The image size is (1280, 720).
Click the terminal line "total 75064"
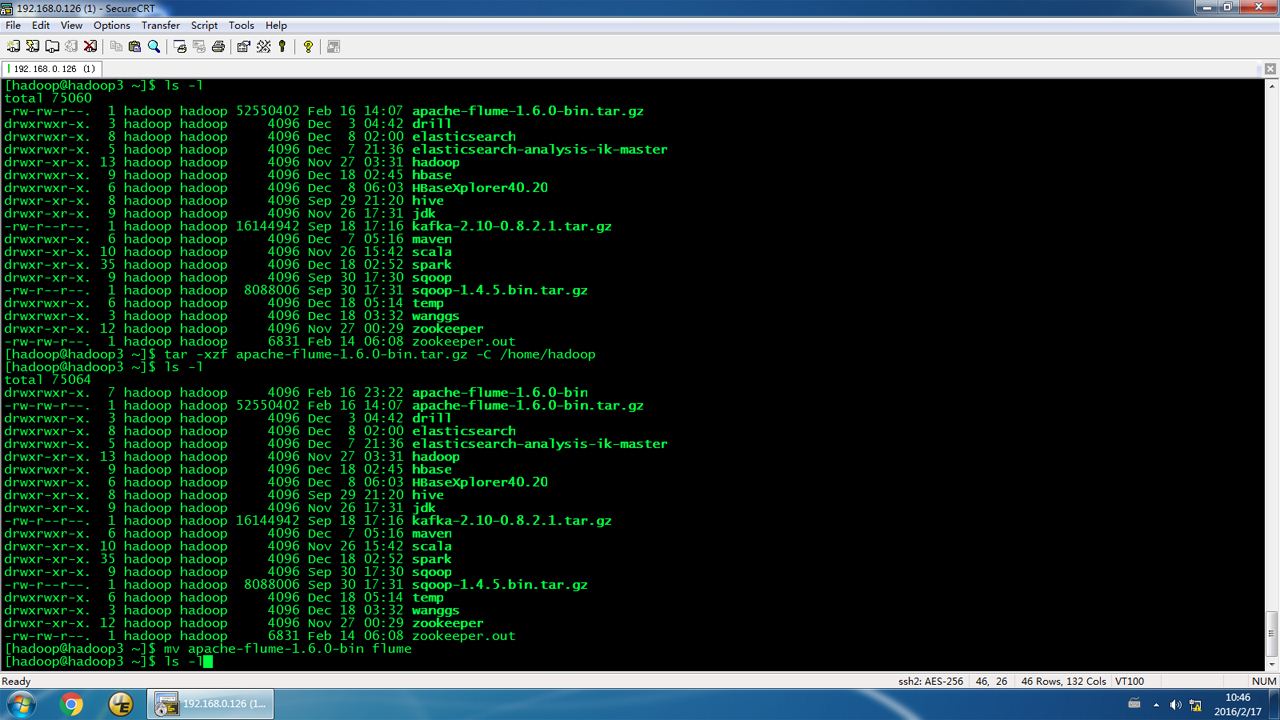click(x=48, y=380)
